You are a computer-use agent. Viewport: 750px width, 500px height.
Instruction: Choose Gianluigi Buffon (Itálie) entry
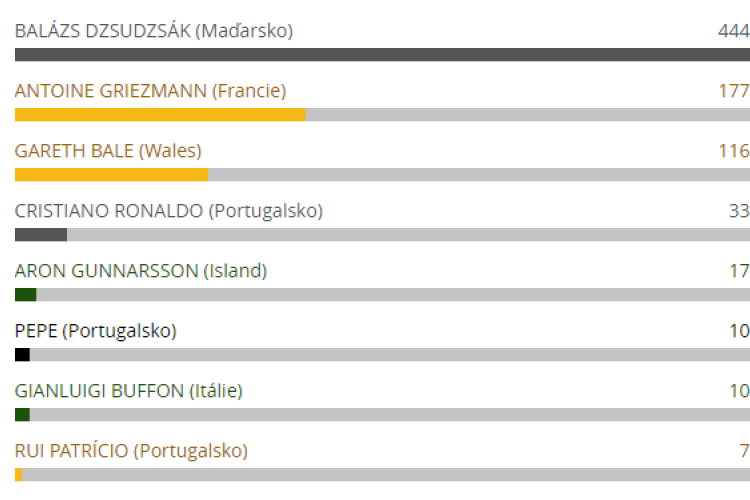(x=129, y=391)
